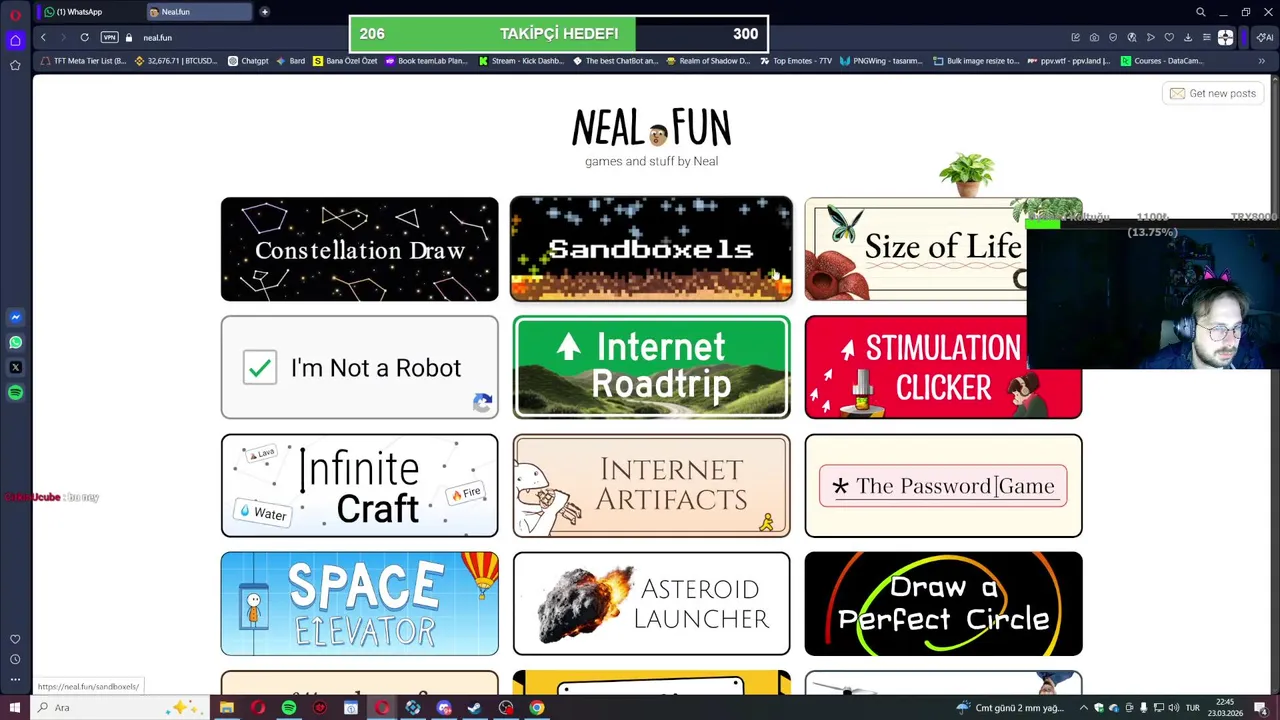Open the Chatgpt bookmark
The width and height of the screenshot is (1280, 720).
[248, 61]
